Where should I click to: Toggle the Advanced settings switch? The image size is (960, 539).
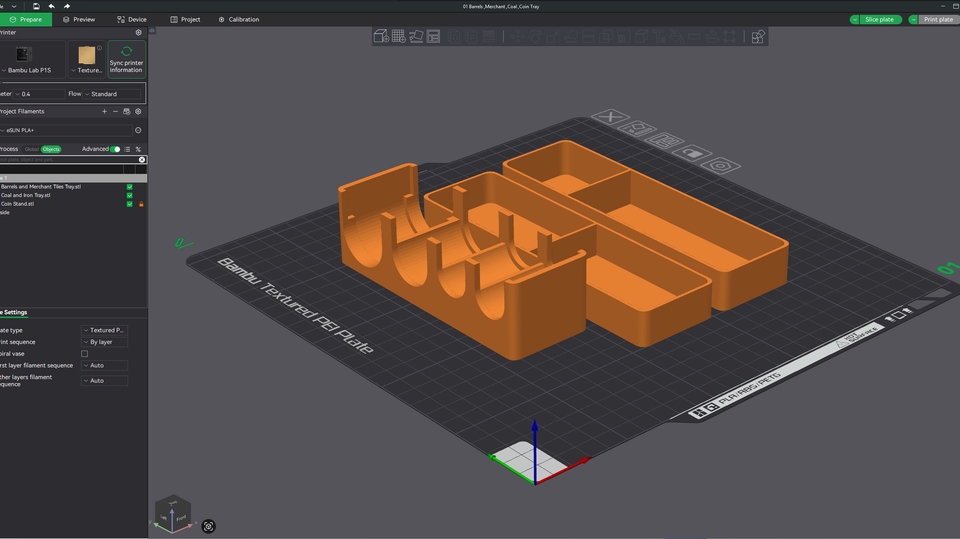(115, 149)
